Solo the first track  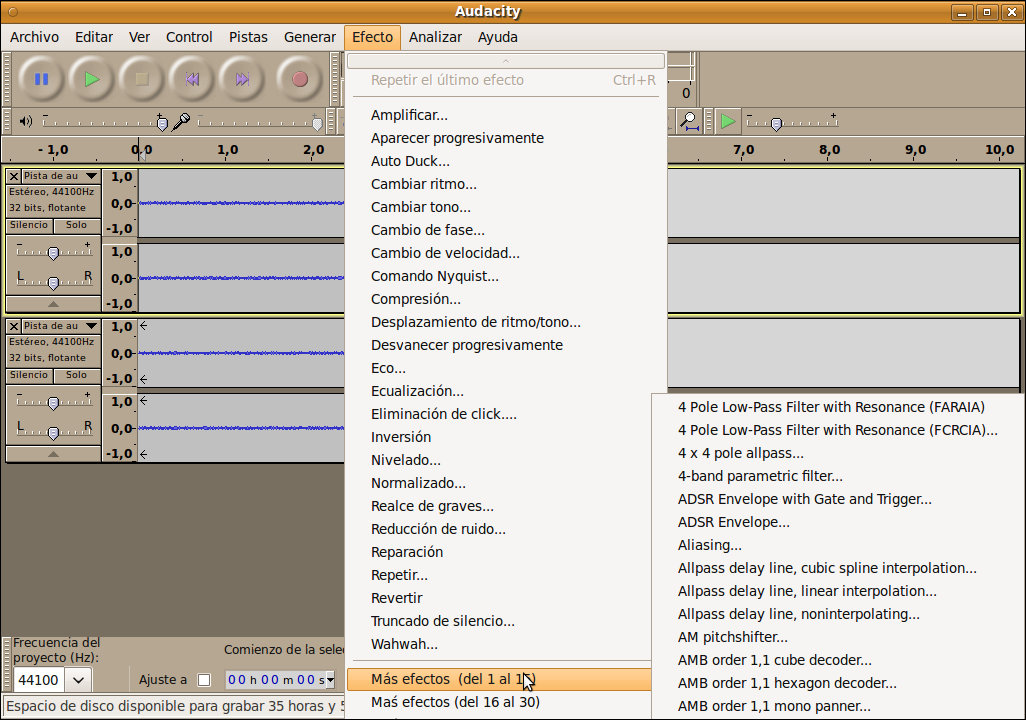tap(76, 225)
